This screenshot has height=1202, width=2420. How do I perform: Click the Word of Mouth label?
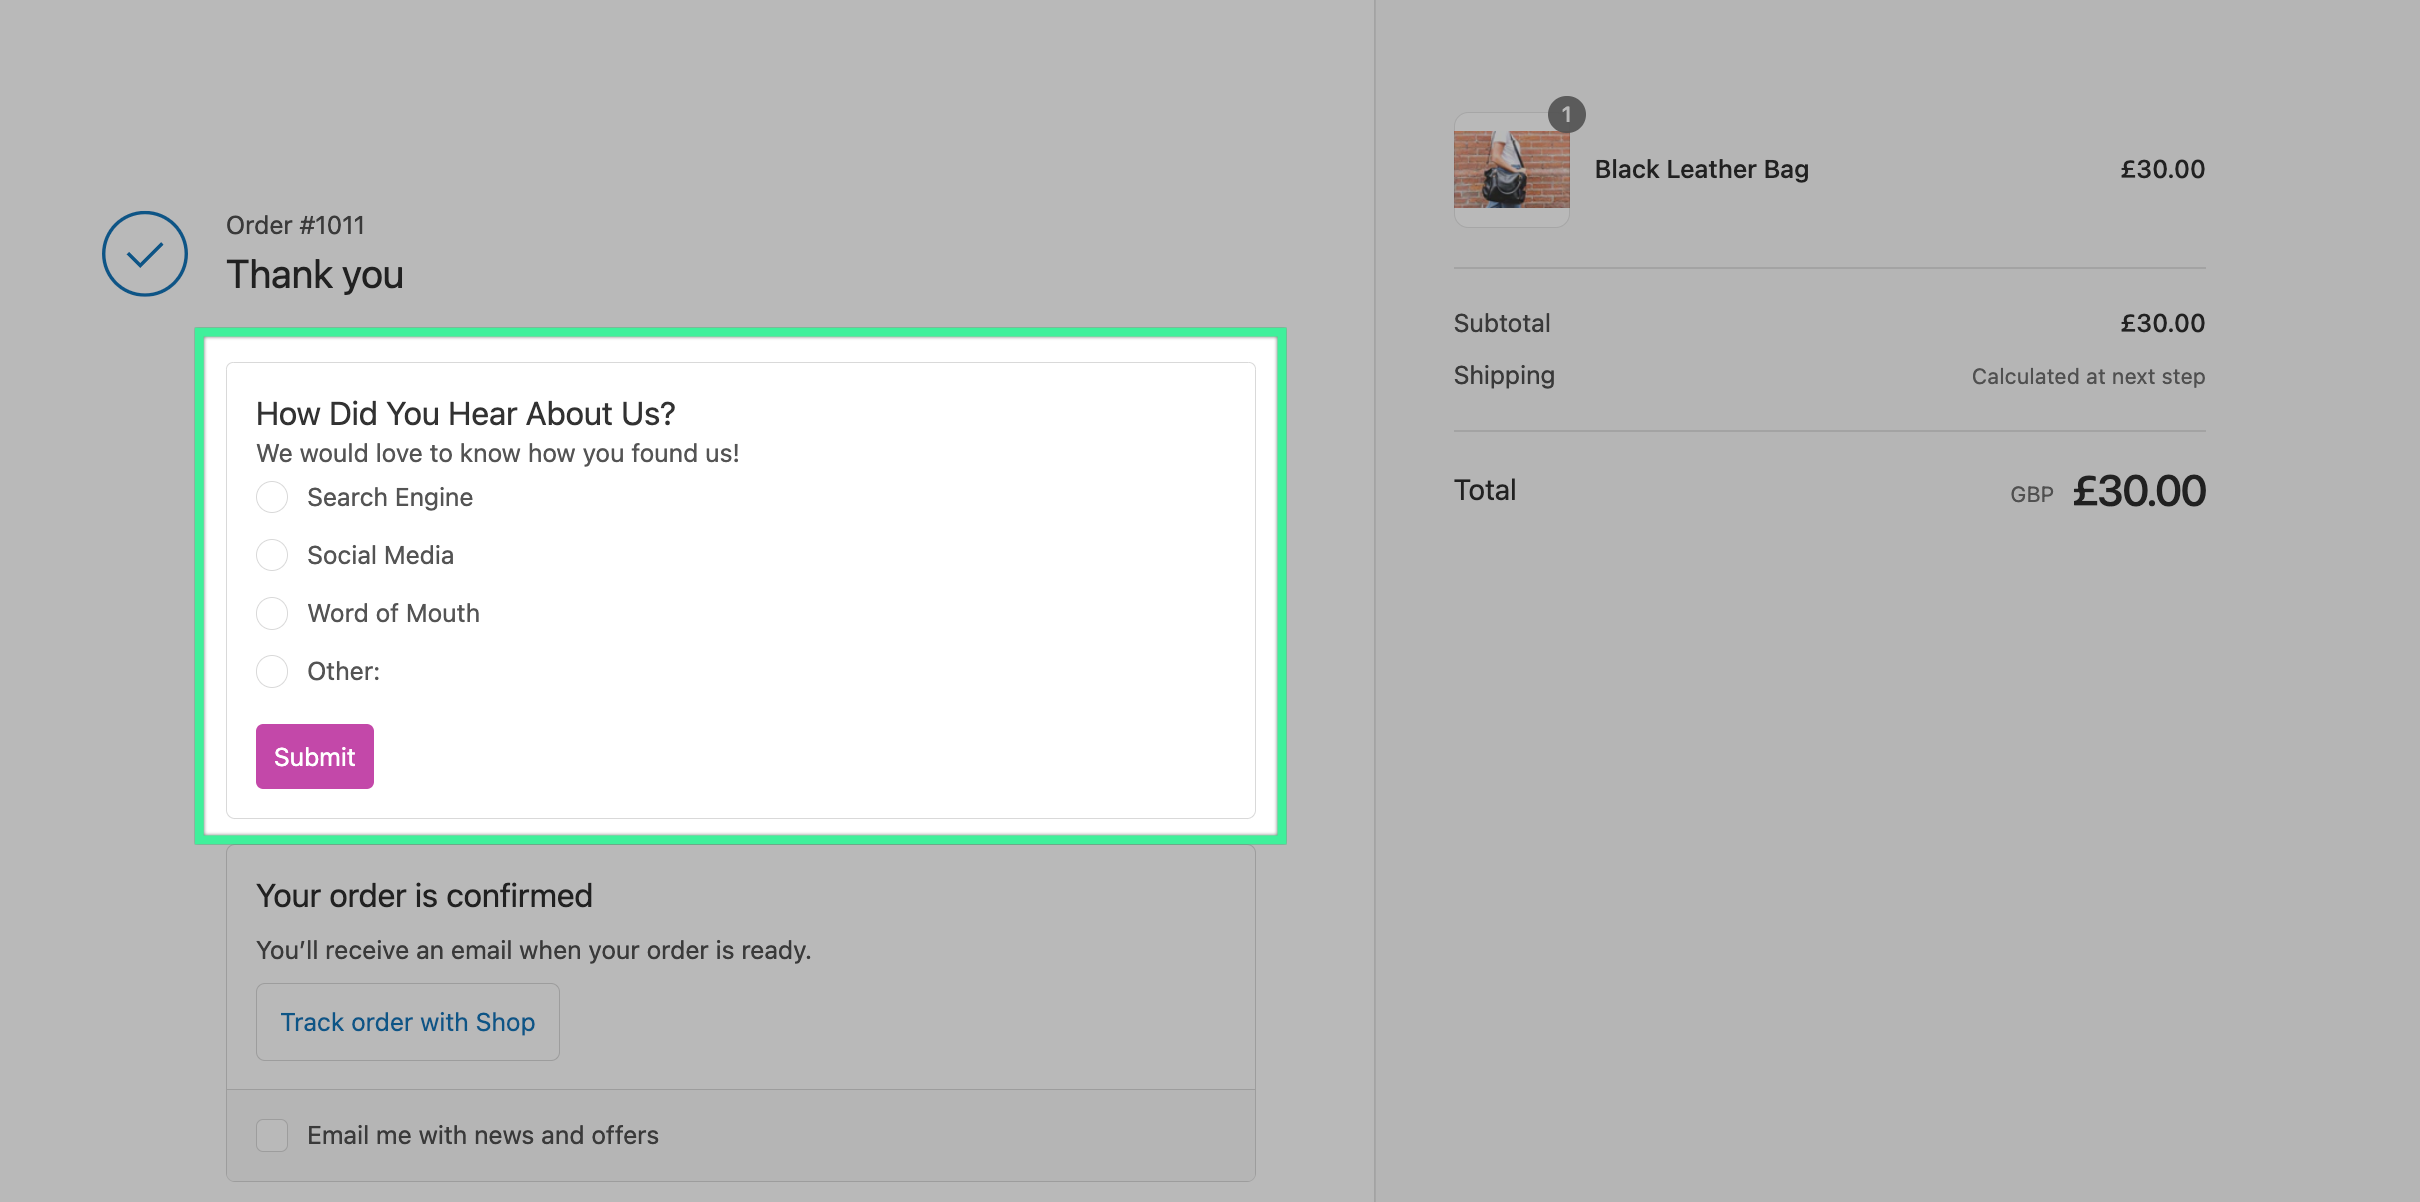pyautogui.click(x=393, y=613)
